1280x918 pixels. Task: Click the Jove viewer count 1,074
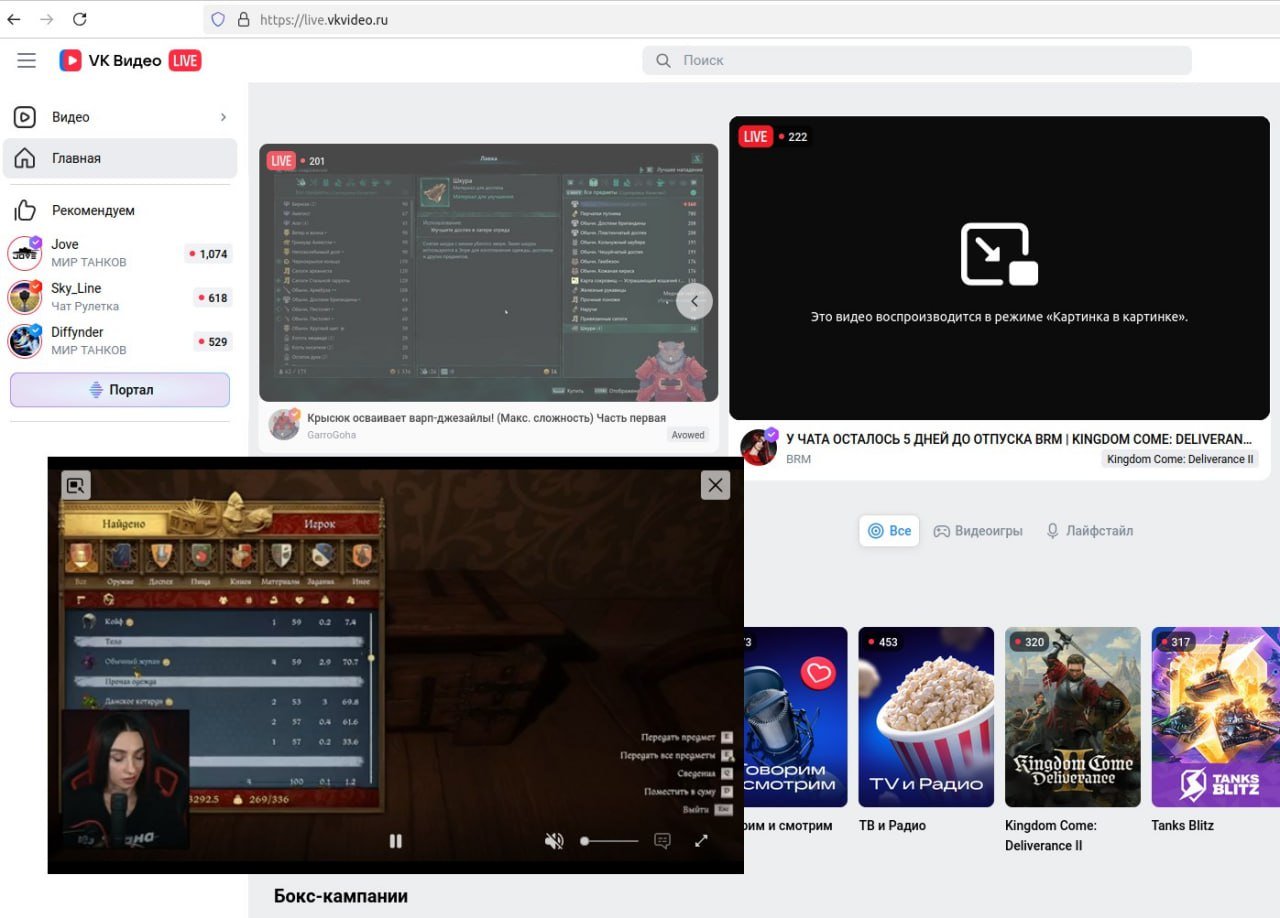click(208, 254)
